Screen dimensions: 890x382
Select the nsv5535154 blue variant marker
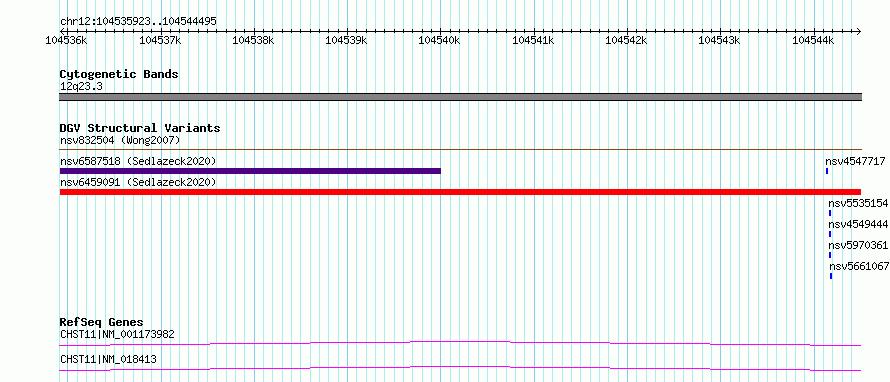pos(830,213)
